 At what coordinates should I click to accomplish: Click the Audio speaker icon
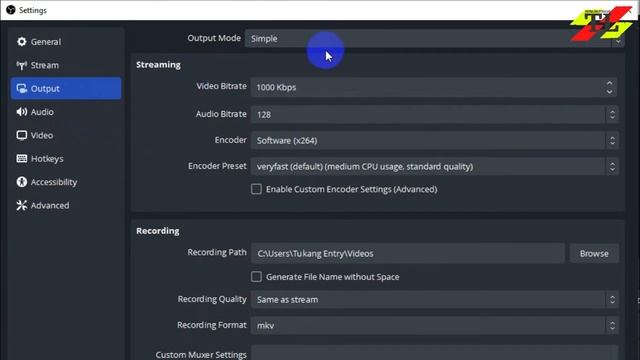tap(22, 112)
